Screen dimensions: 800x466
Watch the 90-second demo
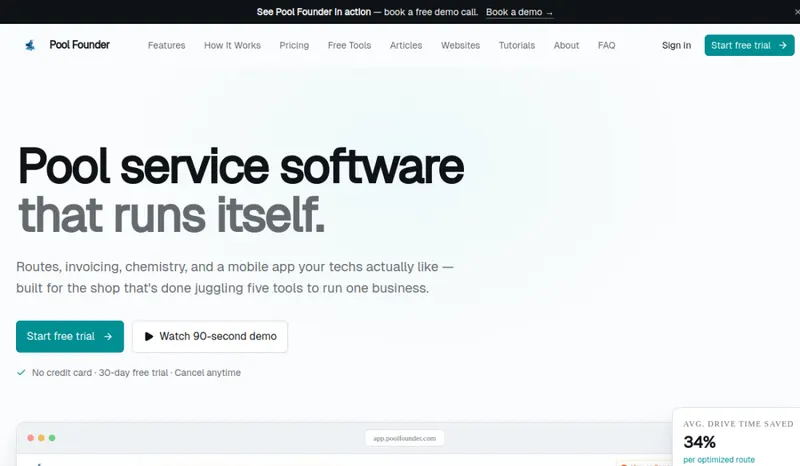[x=210, y=336]
